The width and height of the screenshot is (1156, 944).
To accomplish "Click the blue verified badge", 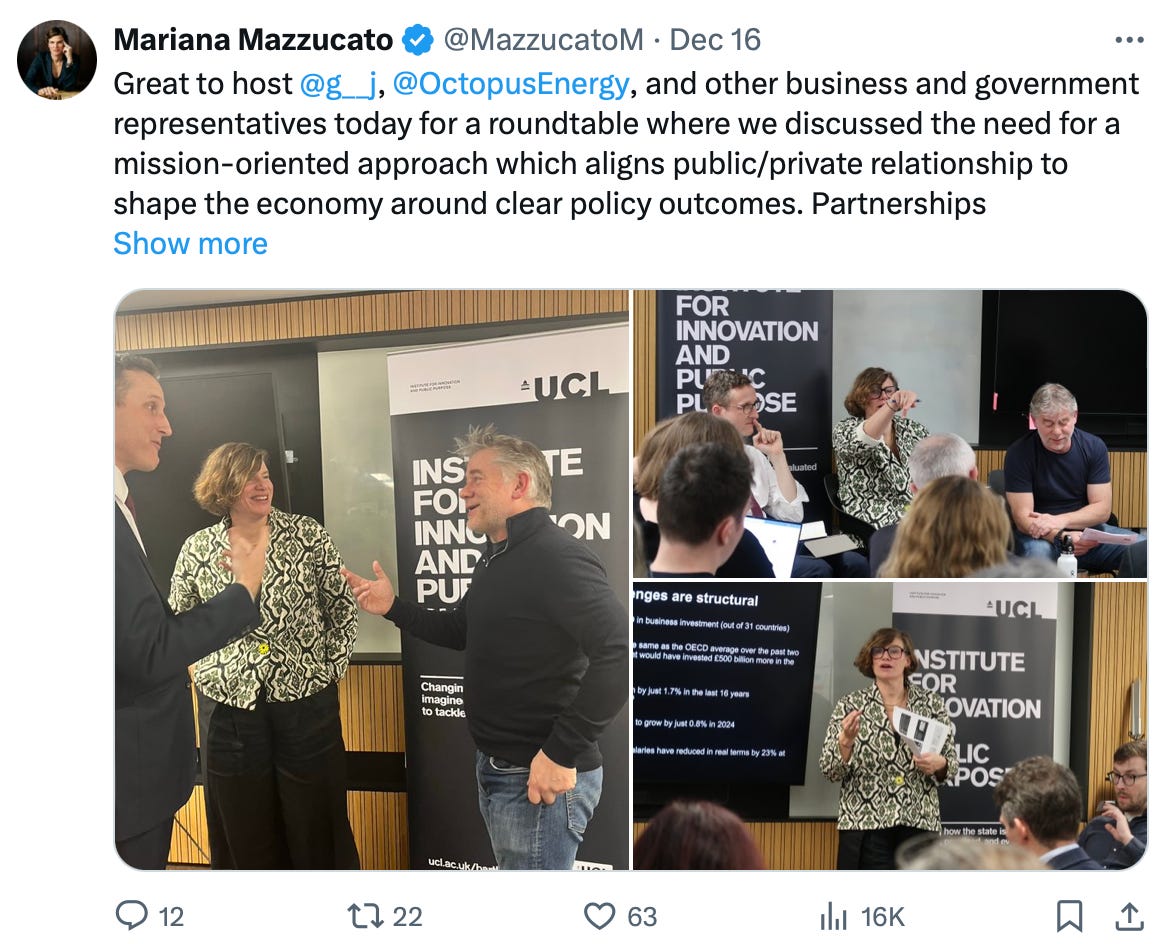I will click(417, 40).
